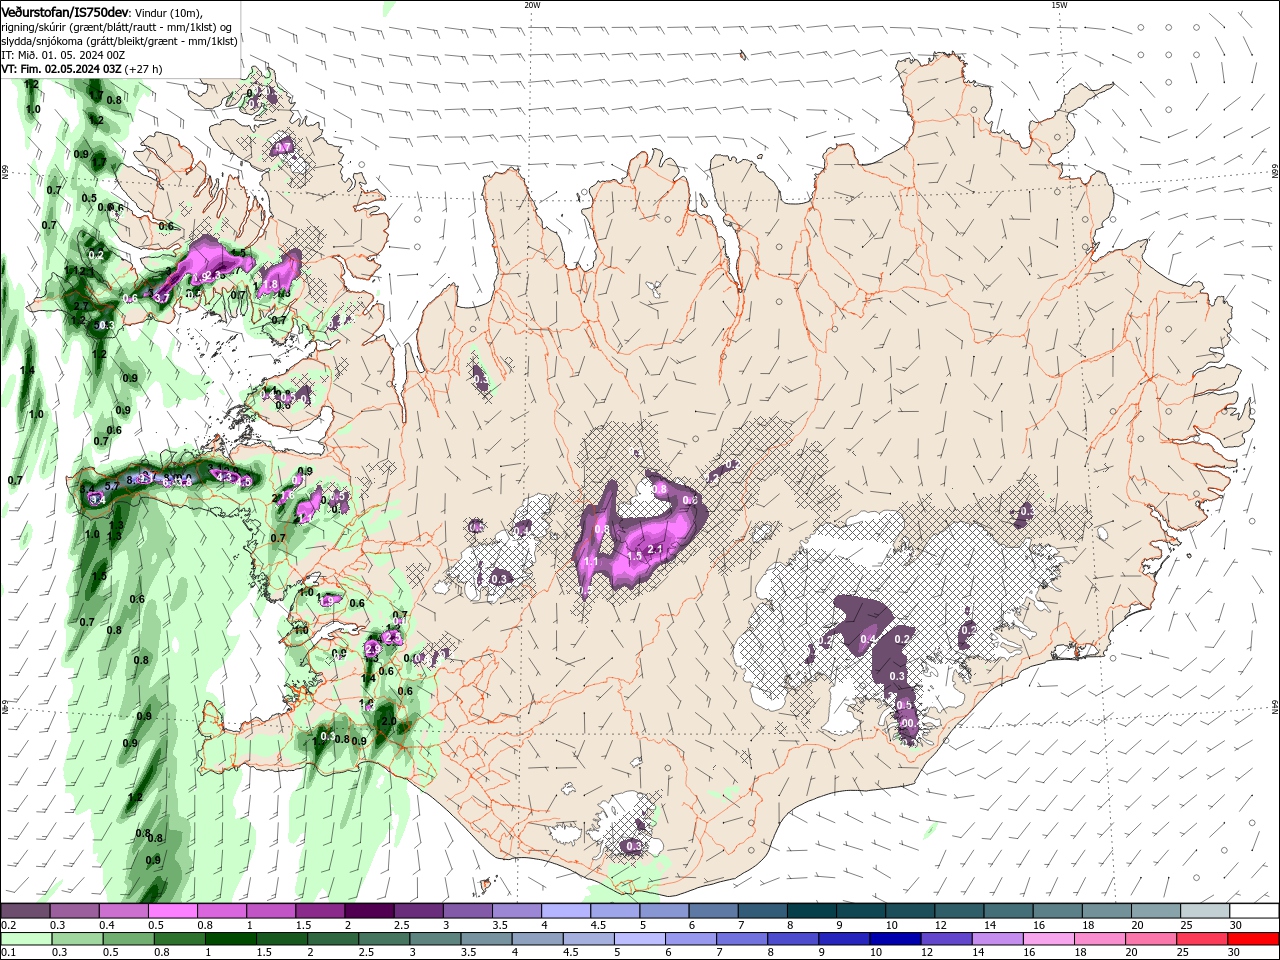This screenshot has height=960, width=1280.
Task: Pick the 2.5 snow-scale swatch
Action: coord(417,911)
